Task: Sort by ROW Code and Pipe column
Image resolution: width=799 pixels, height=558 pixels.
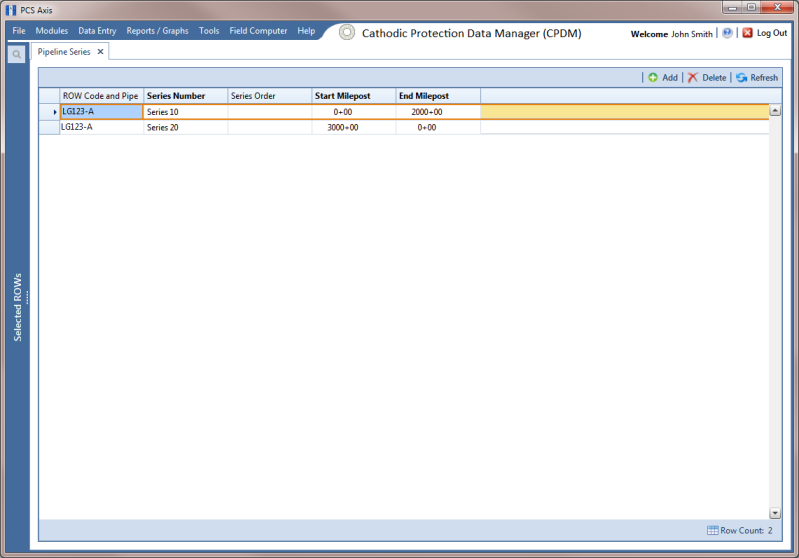Action: 101,96
